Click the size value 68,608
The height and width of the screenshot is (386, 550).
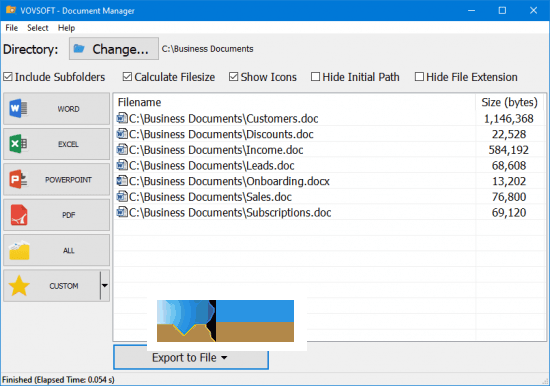509,165
